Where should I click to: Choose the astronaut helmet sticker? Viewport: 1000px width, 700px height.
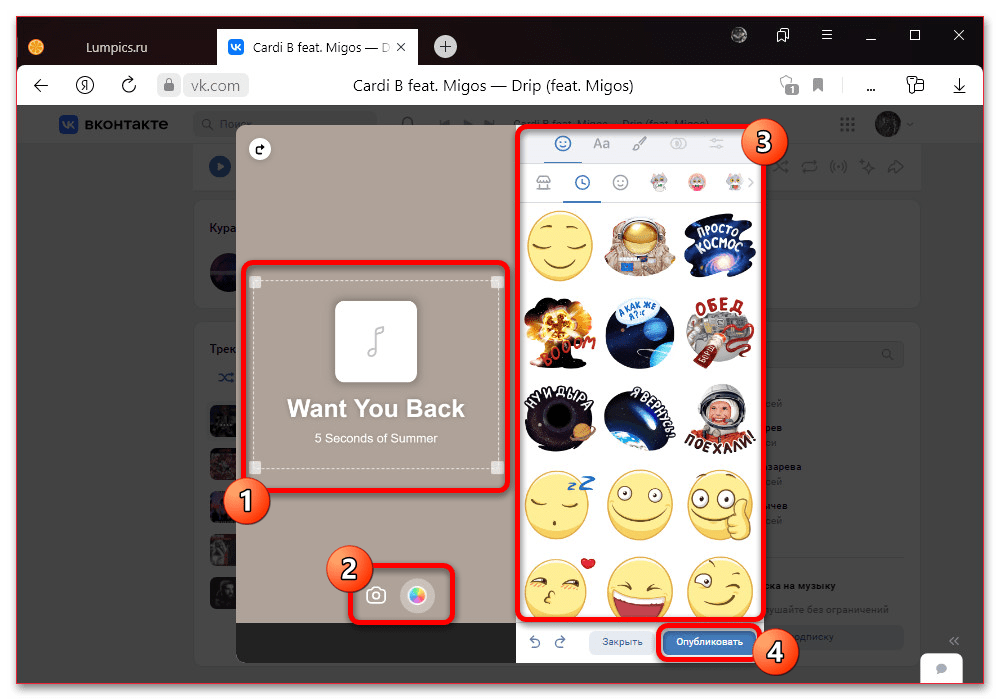click(x=640, y=246)
